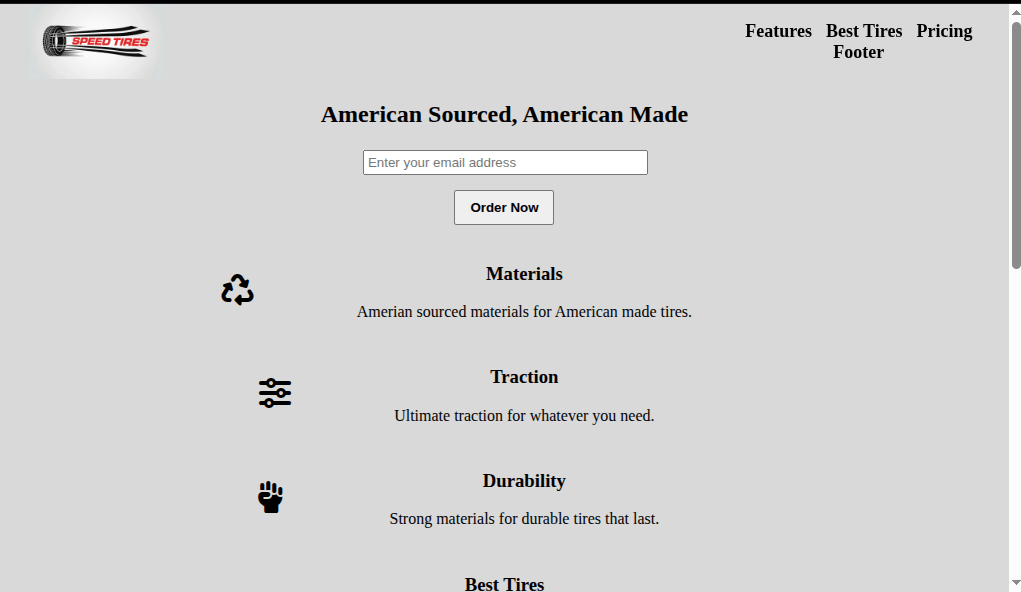1021x592 pixels.
Task: Go to the Best Tires nav link
Action: tap(864, 31)
